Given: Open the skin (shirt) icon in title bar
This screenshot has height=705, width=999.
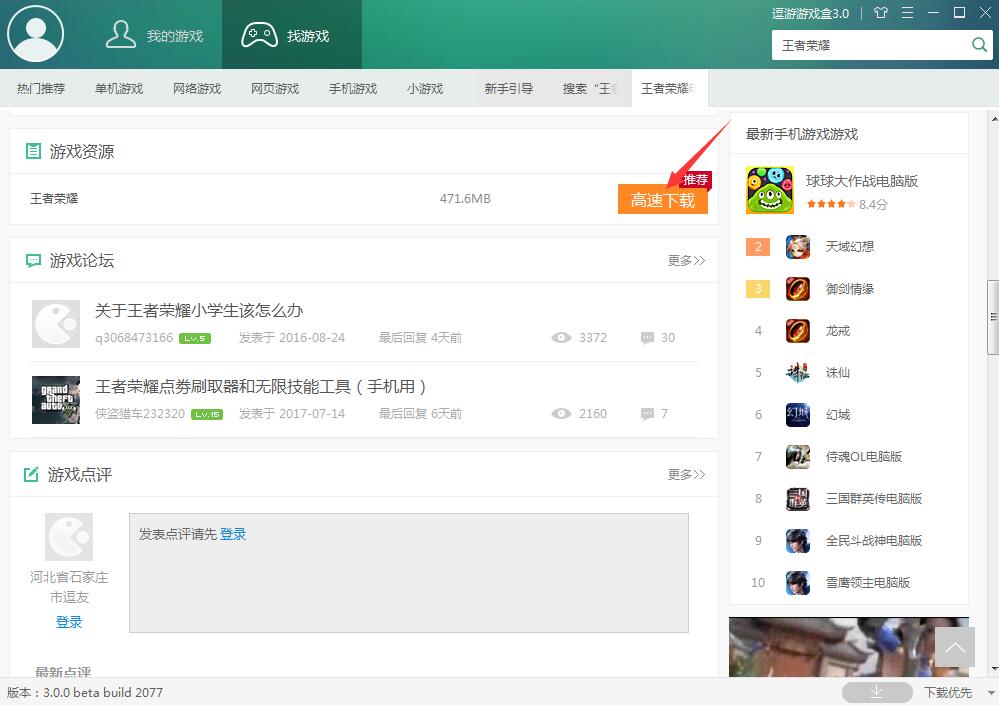Looking at the screenshot, I should coord(880,13).
